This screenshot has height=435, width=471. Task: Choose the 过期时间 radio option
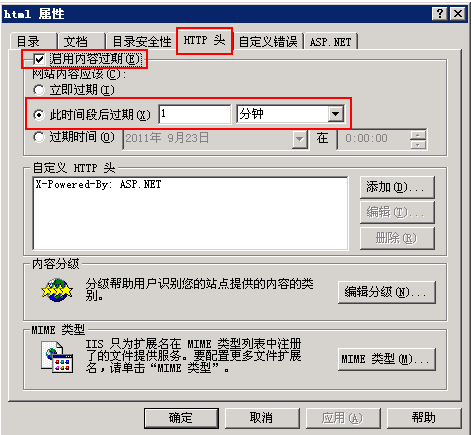click(39, 137)
